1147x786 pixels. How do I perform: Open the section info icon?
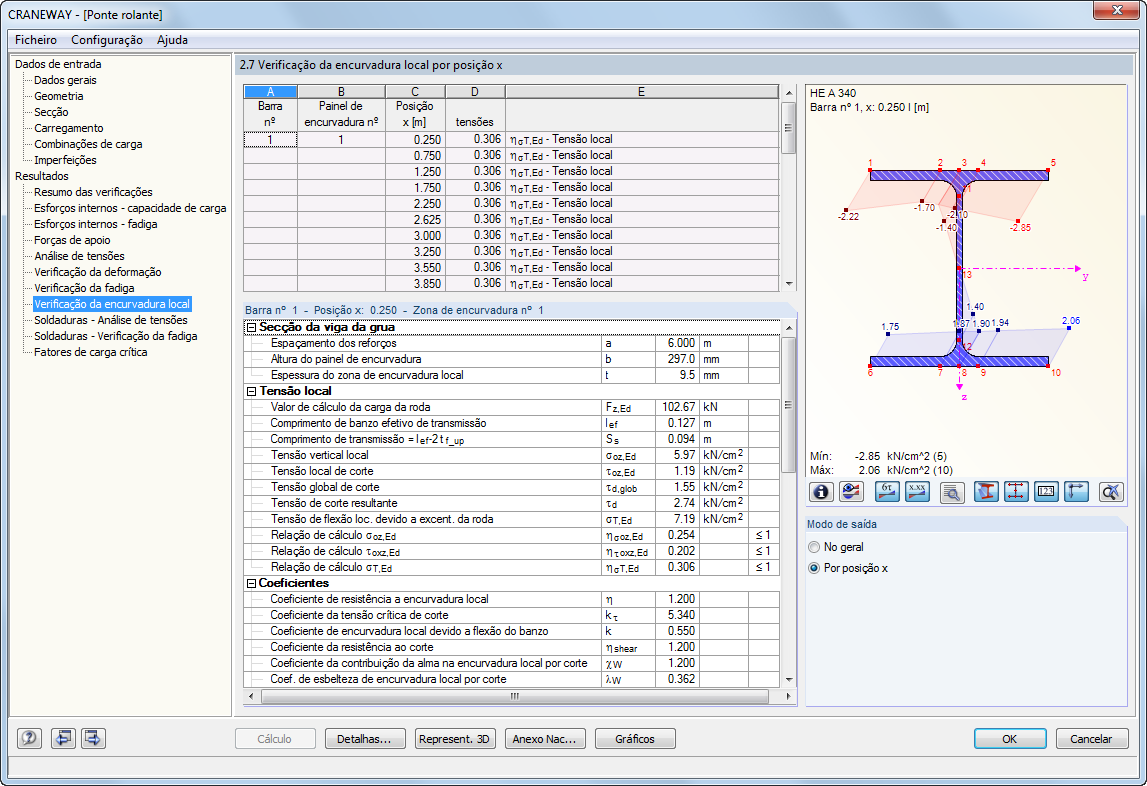pos(822,491)
